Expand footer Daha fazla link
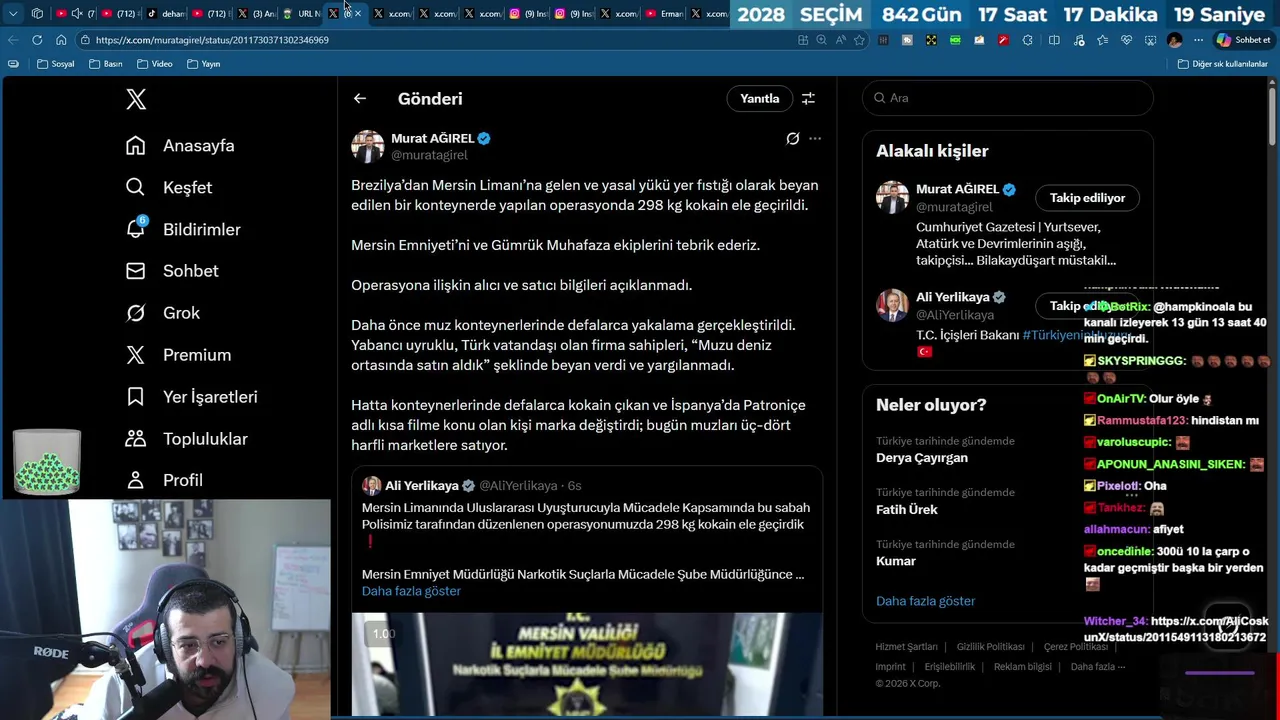Screen dimensions: 1280x720 point(1098,667)
